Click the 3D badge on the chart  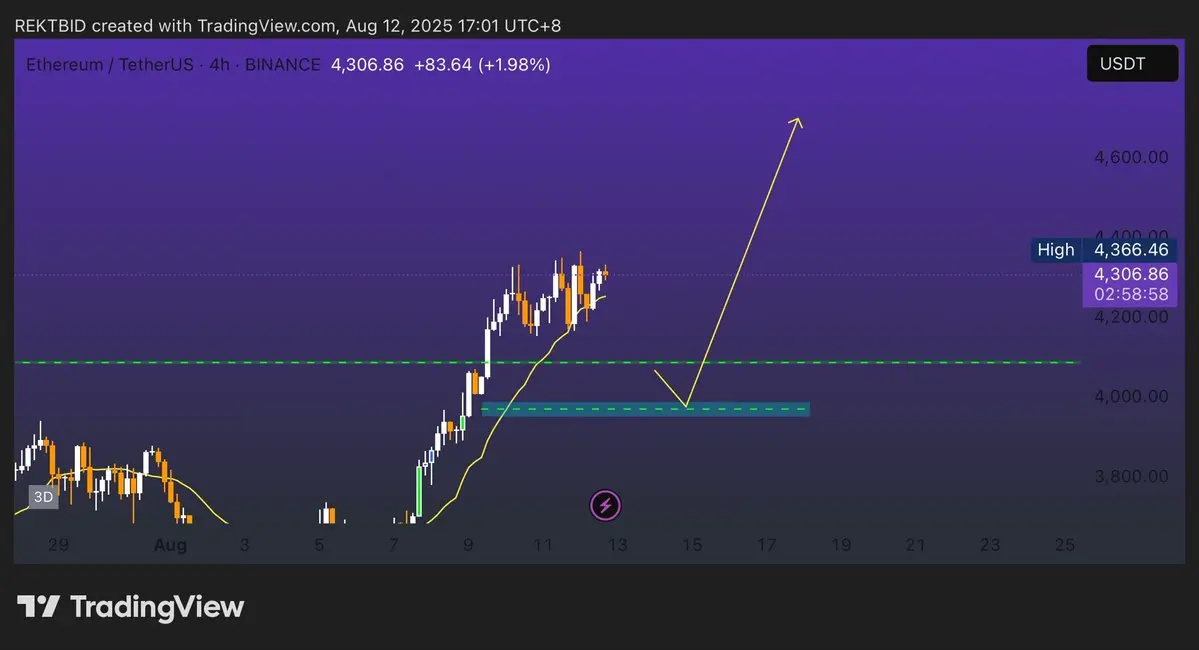(43, 497)
